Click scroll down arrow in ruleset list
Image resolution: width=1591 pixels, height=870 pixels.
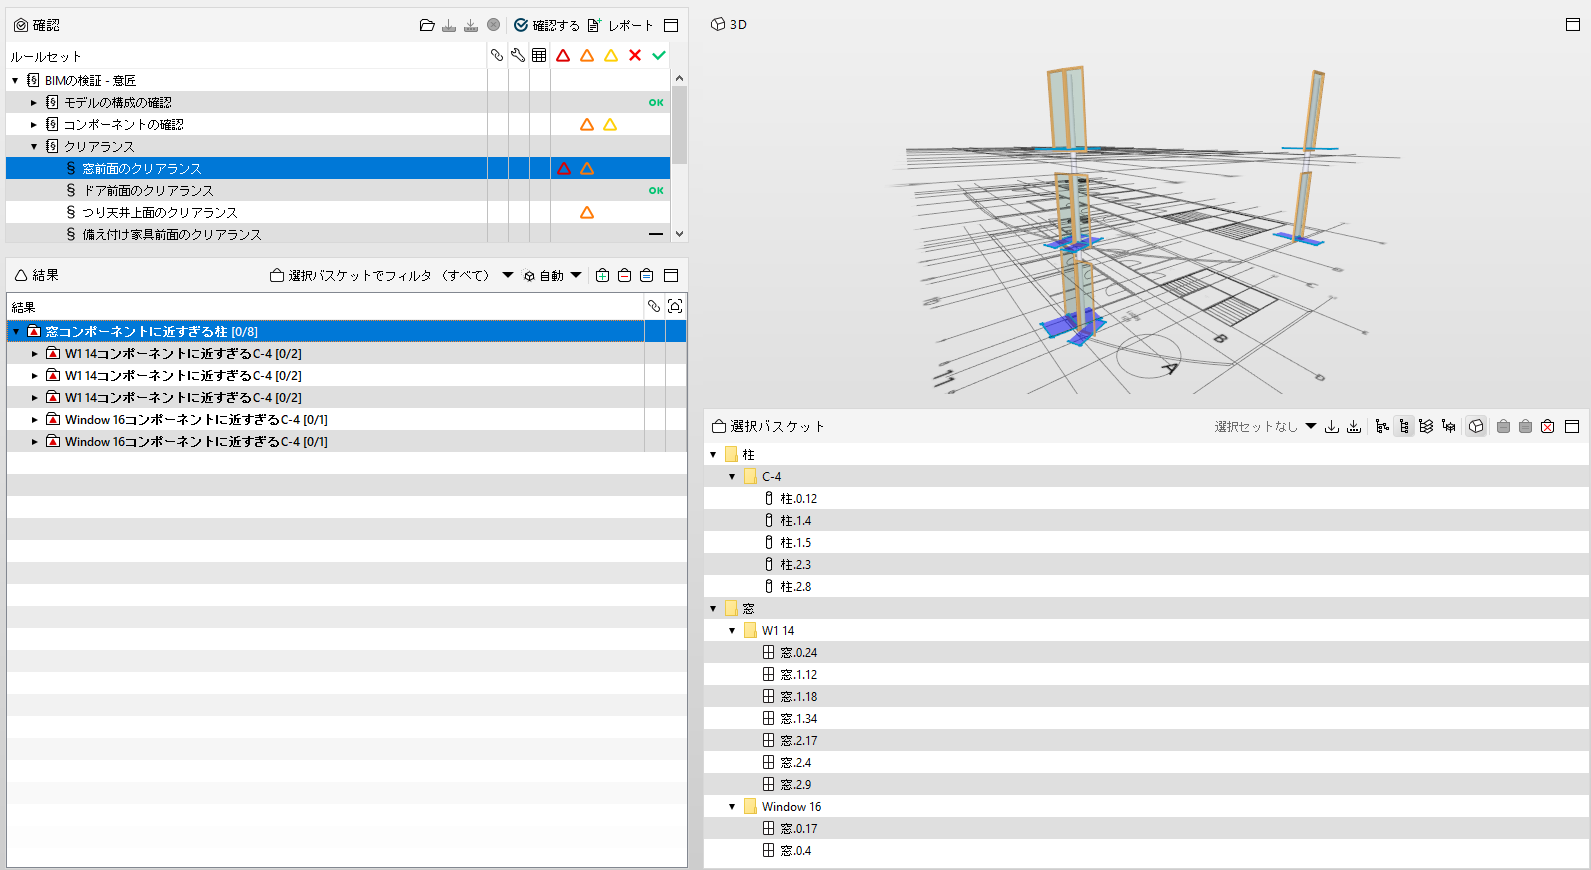tap(679, 234)
